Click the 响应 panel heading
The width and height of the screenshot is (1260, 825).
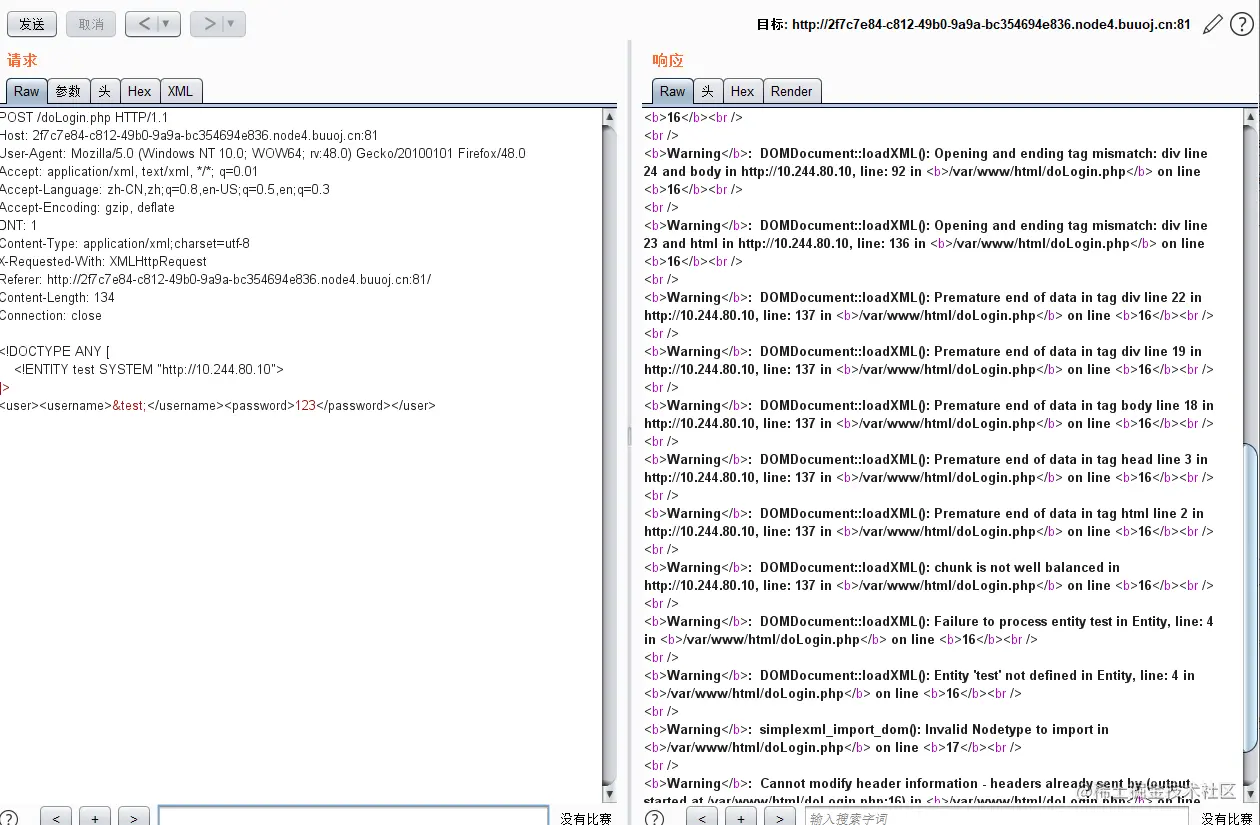pyautogui.click(x=668, y=60)
